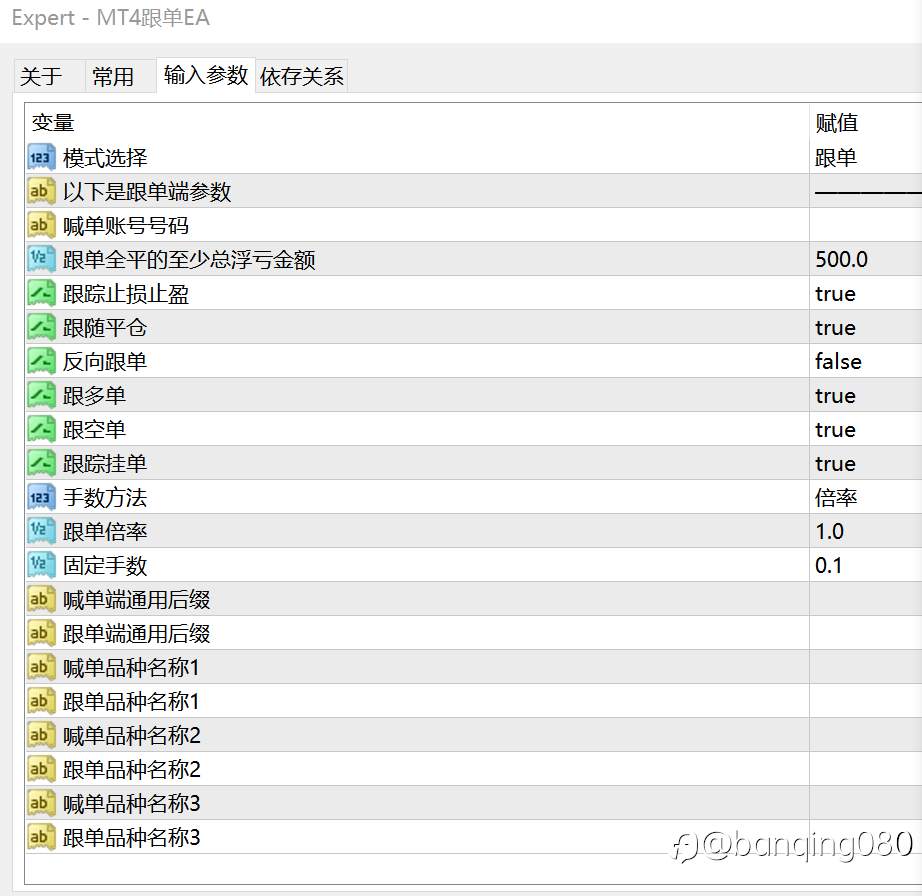This screenshot has height=896, width=922.
Task: Click the string icon beside 跟单品种名称3
Action: click(x=41, y=837)
